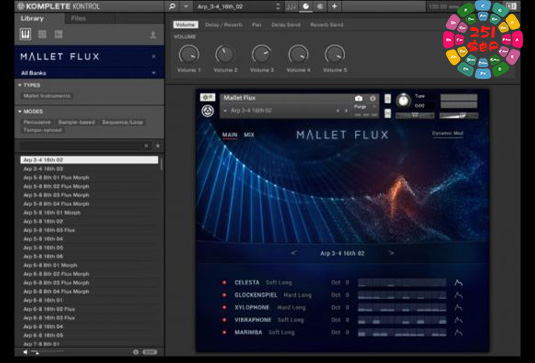The image size is (535, 363).
Task: Toggle the scale and arp view icon
Action: [x=291, y=6]
